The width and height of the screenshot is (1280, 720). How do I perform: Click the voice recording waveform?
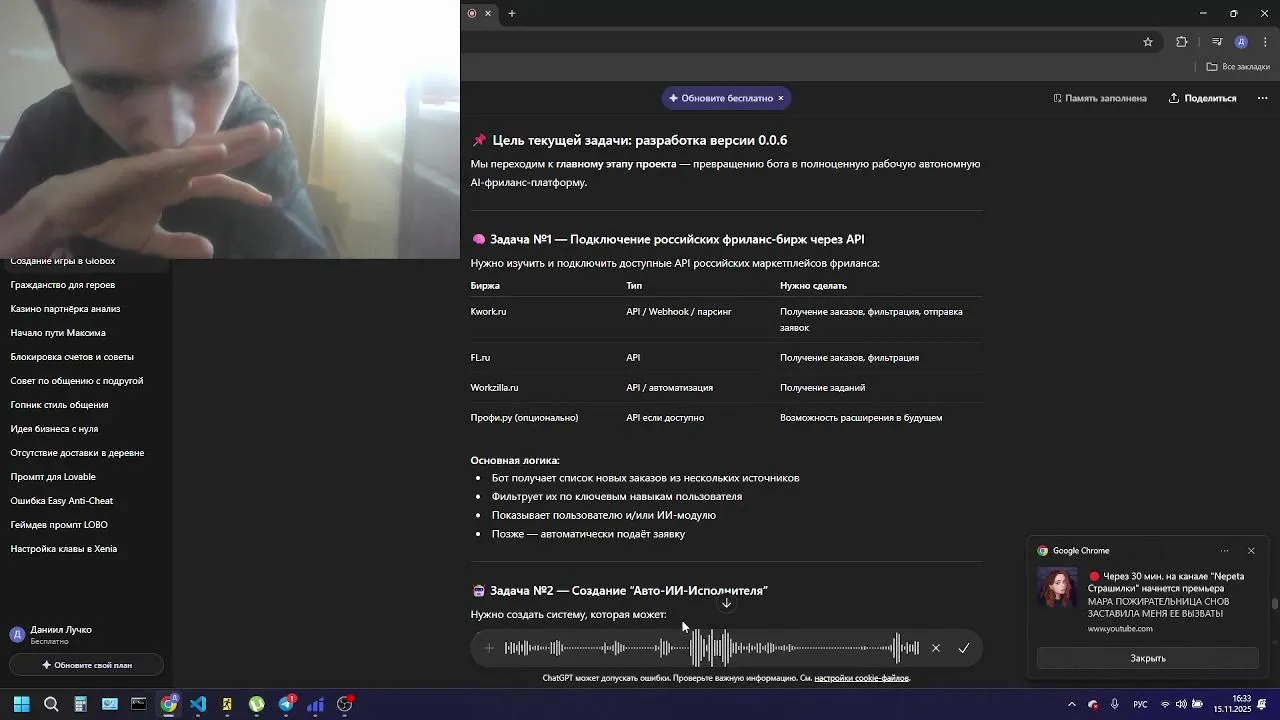click(x=711, y=648)
